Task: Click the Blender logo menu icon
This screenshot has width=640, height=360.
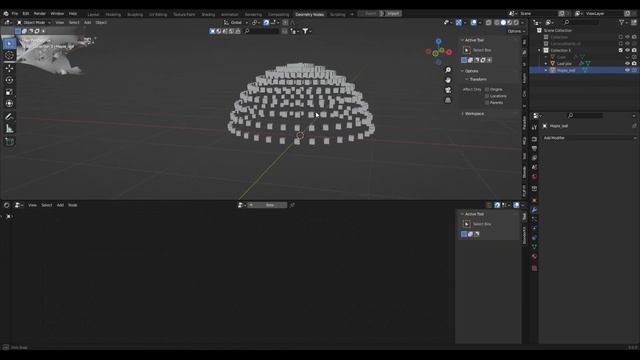Action: (6, 13)
